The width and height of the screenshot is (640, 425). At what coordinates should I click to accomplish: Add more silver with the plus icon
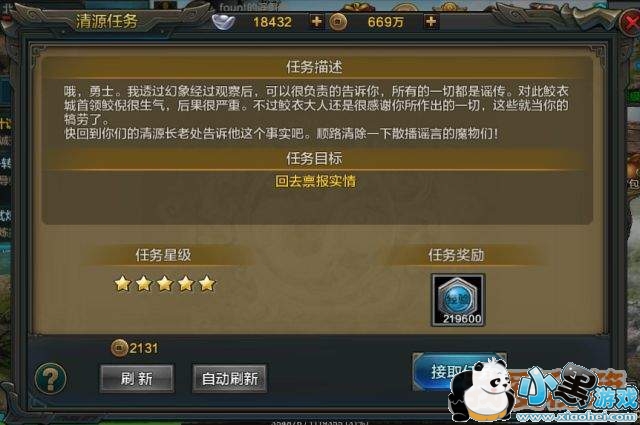pyautogui.click(x=317, y=21)
